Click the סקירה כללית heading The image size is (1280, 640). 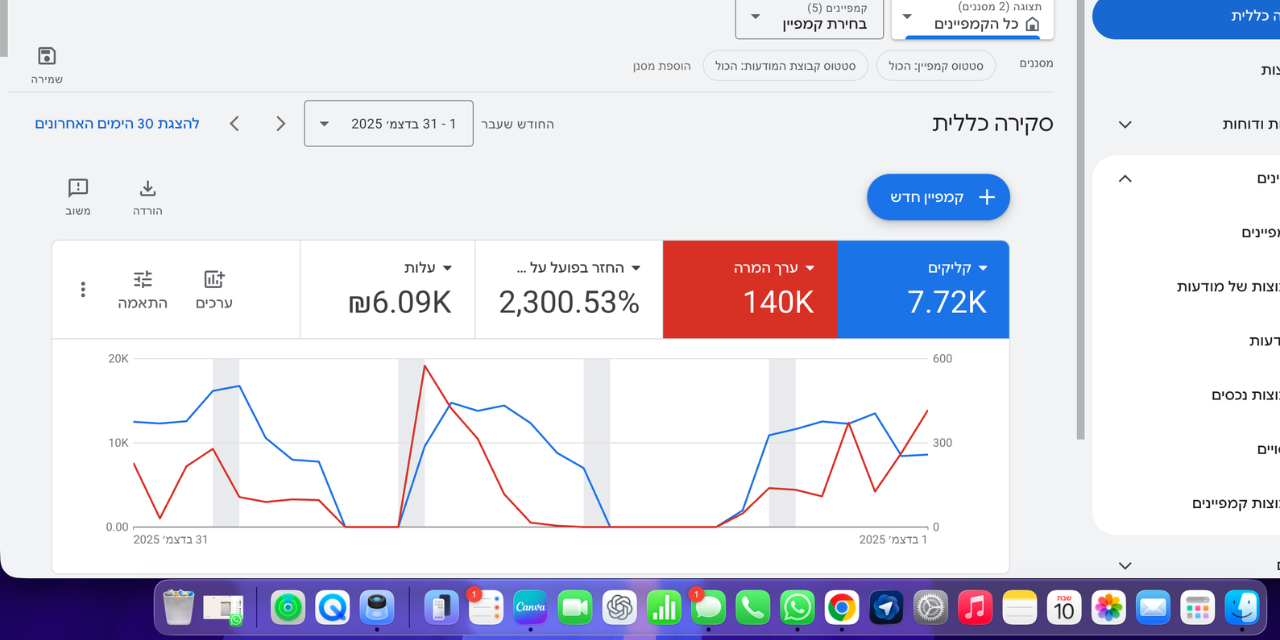click(993, 123)
